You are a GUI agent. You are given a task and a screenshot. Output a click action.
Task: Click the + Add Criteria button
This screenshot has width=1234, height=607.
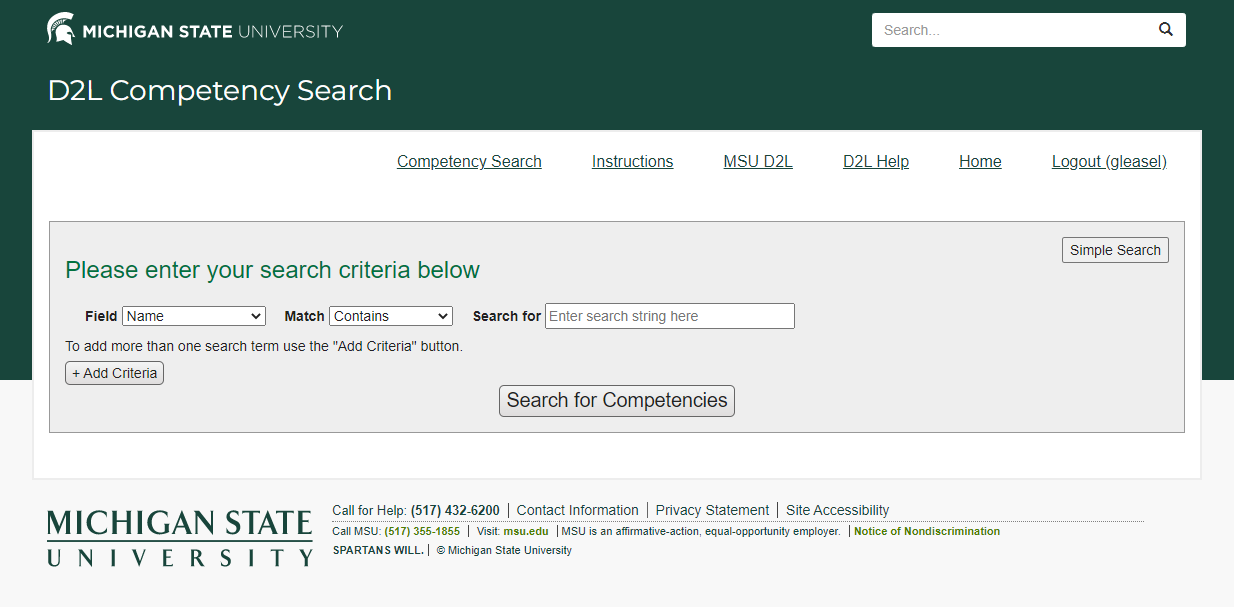[114, 373]
